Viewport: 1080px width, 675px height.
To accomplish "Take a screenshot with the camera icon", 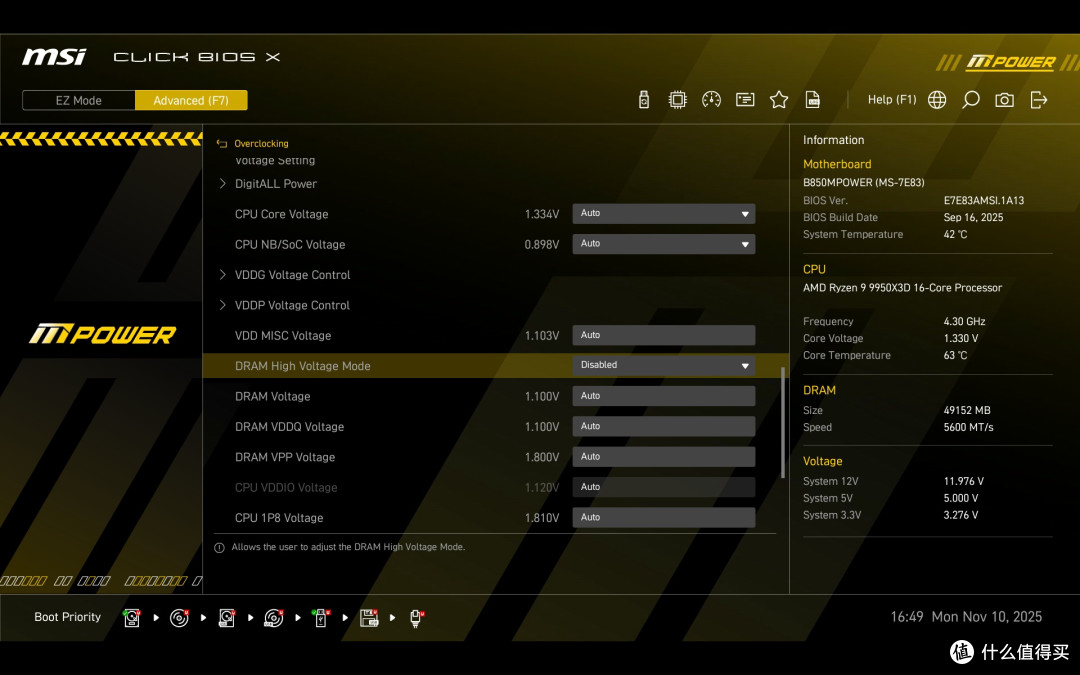I will [1004, 100].
